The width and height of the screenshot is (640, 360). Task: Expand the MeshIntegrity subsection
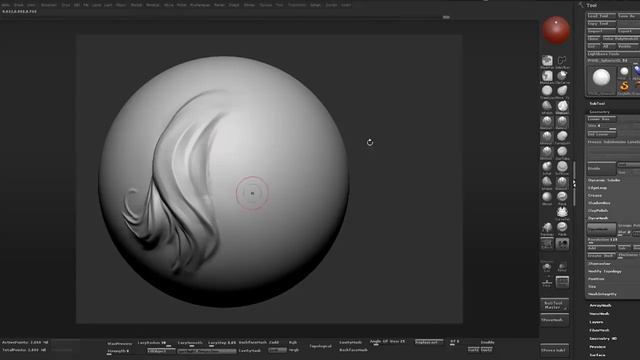pos(602,294)
